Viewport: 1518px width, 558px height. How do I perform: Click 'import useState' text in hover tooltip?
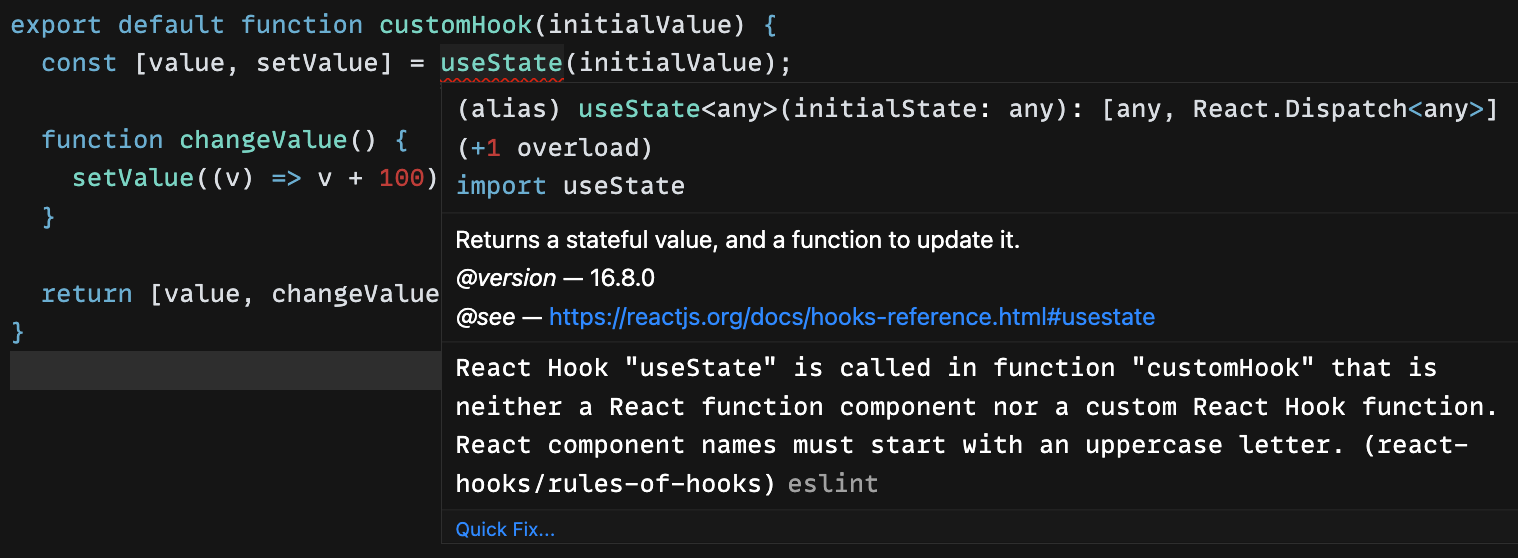point(570,186)
